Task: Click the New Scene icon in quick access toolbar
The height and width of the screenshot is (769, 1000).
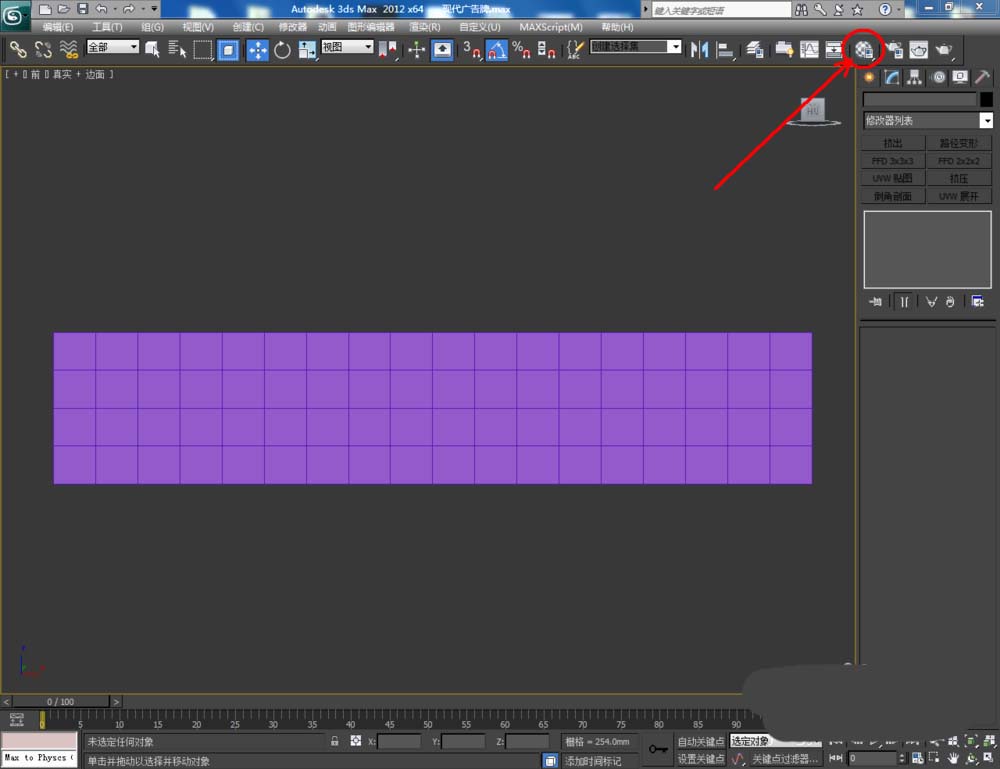Action: tap(45, 9)
